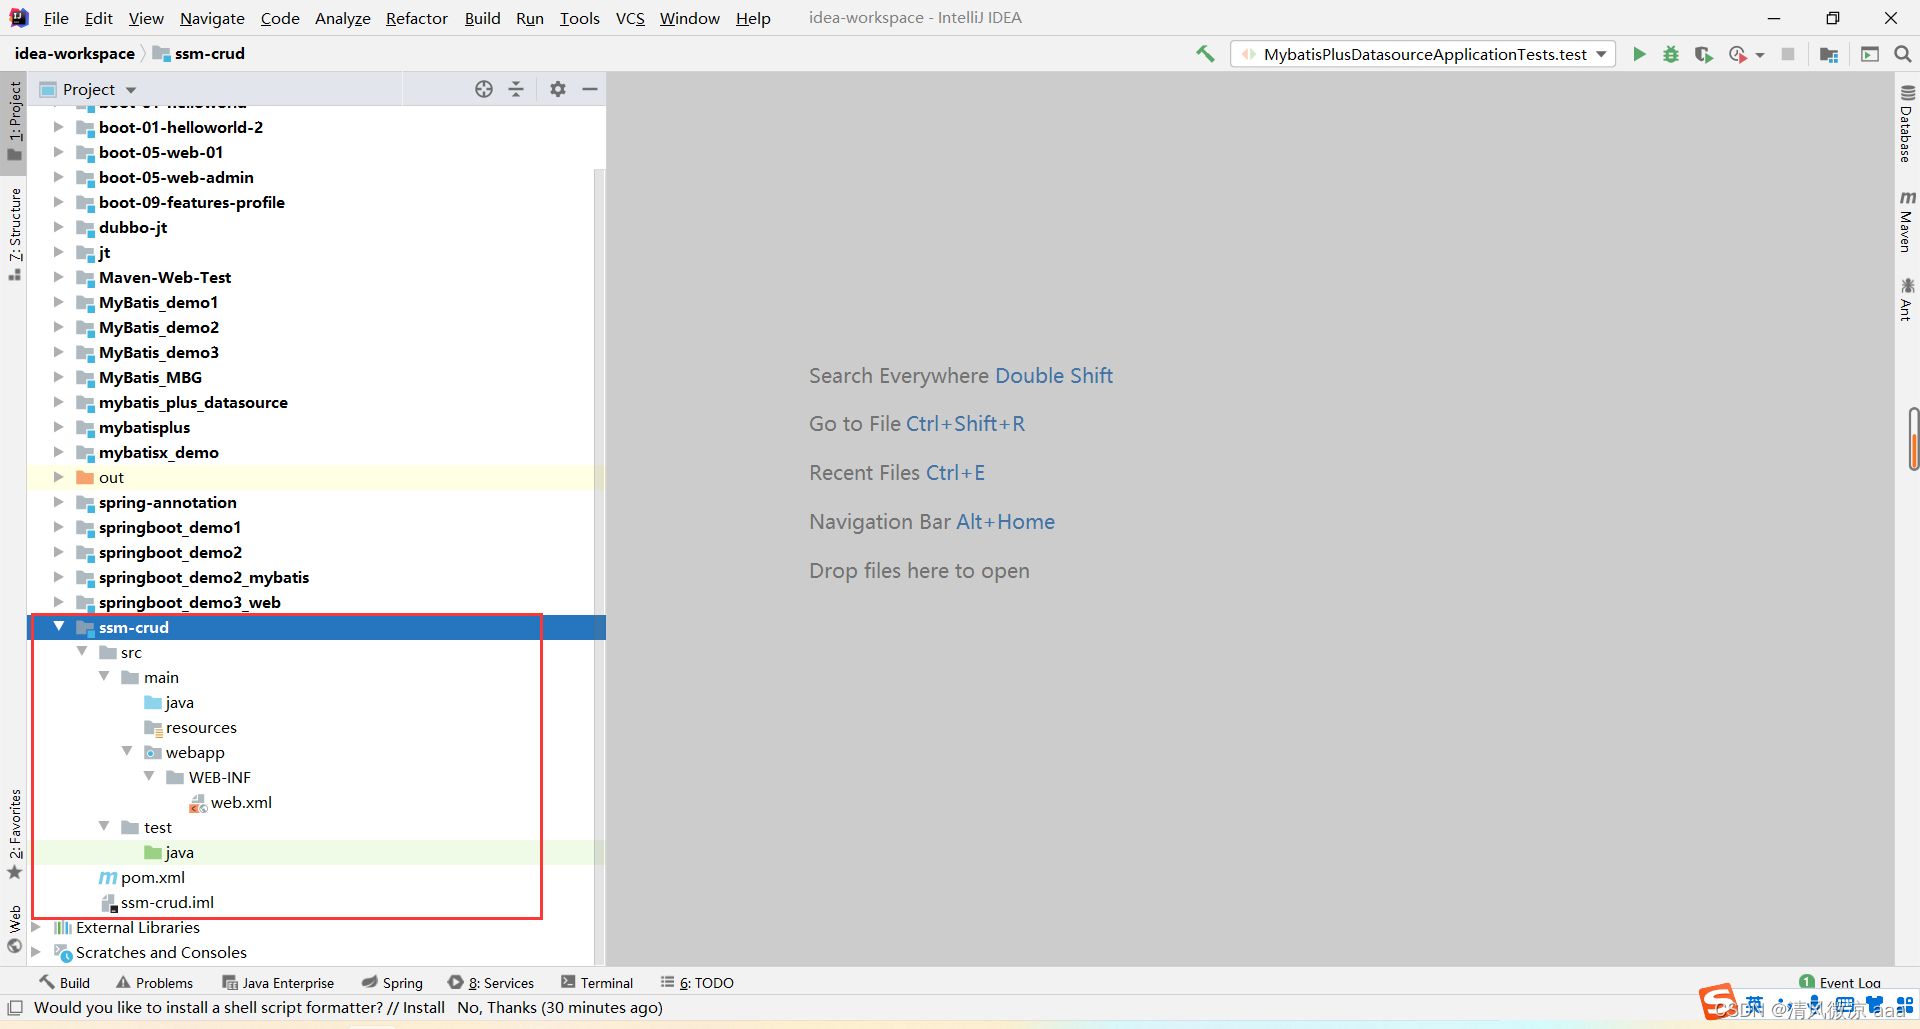Open the VCS menu
This screenshot has height=1029, width=1920.
click(630, 18)
